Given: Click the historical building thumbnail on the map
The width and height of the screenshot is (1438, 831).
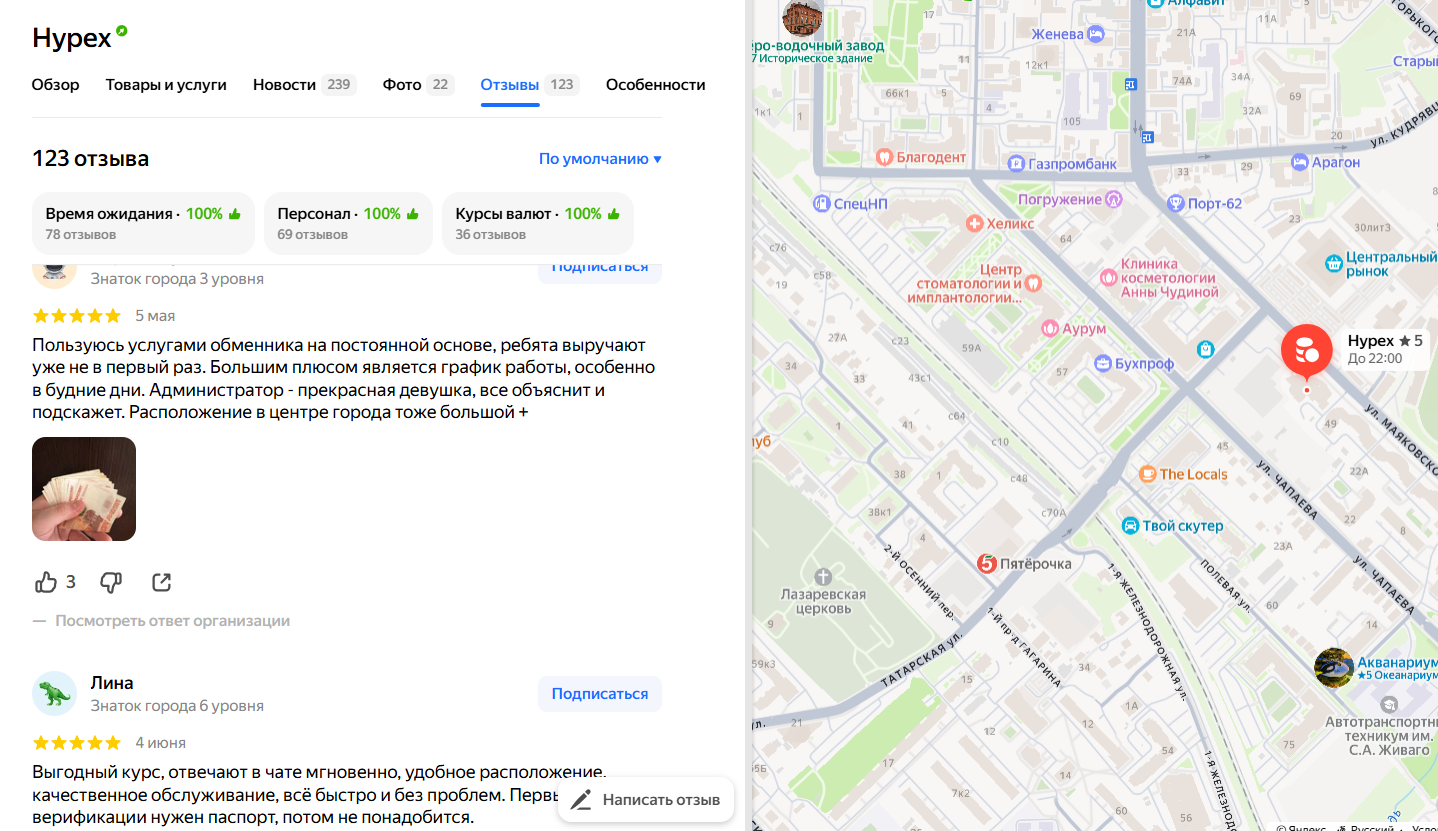Looking at the screenshot, I should 803,18.
